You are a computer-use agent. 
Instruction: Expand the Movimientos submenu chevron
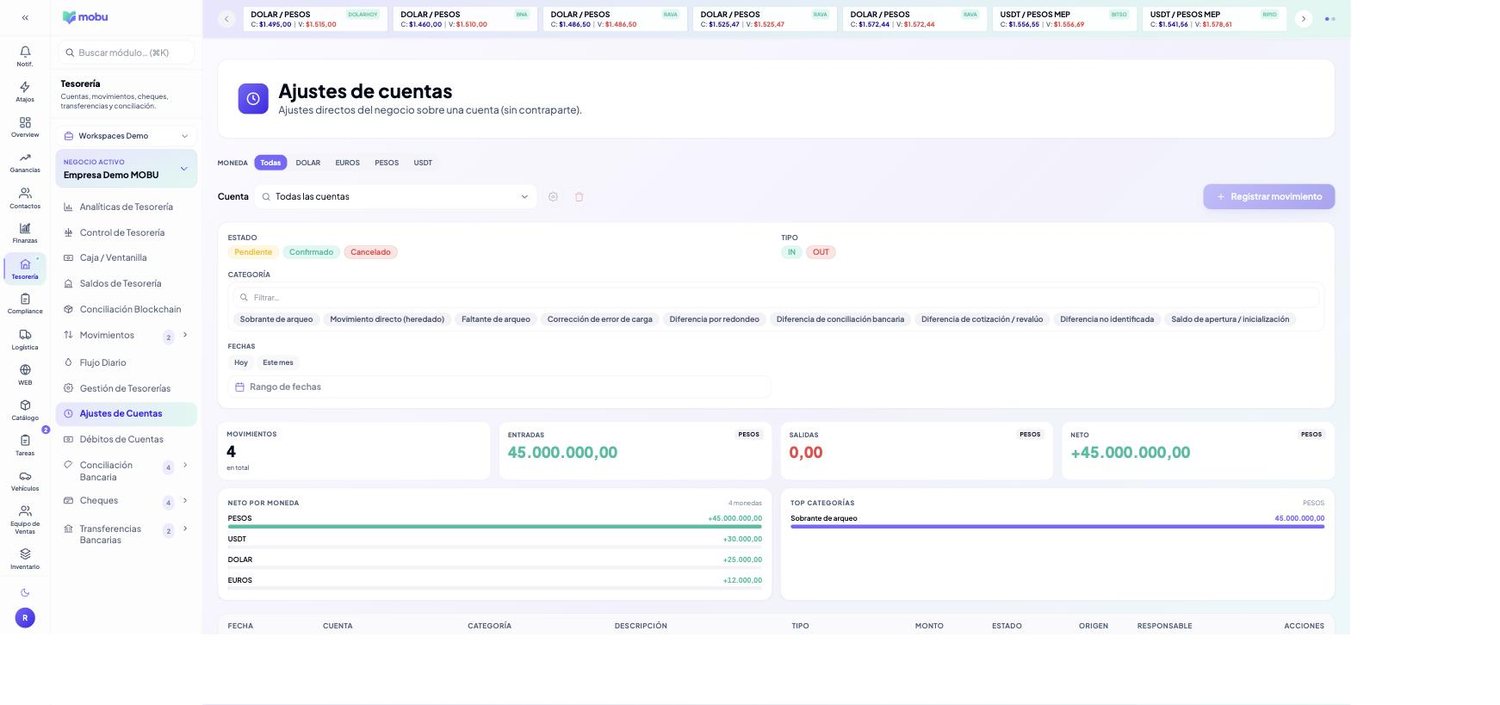(185, 335)
